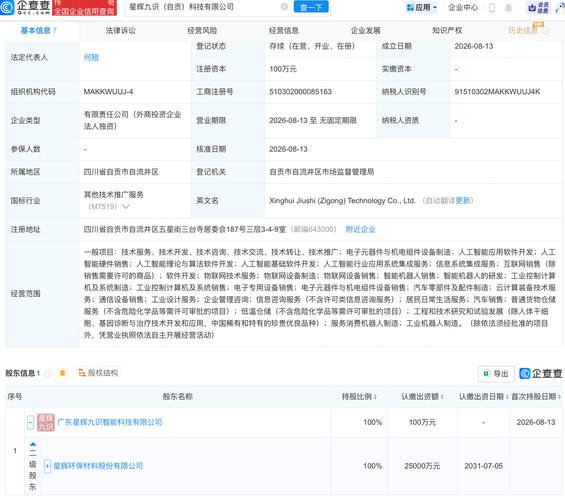The image size is (565, 500).
Task: Open legal representative 何翔 profile link
Action: (91, 57)
